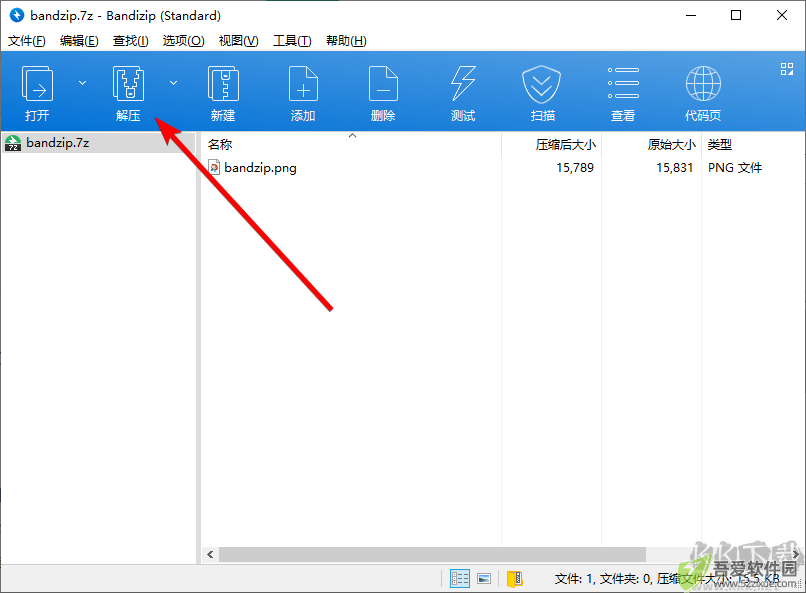Open the 视图(V) menu
The width and height of the screenshot is (806, 593).
(x=239, y=41)
